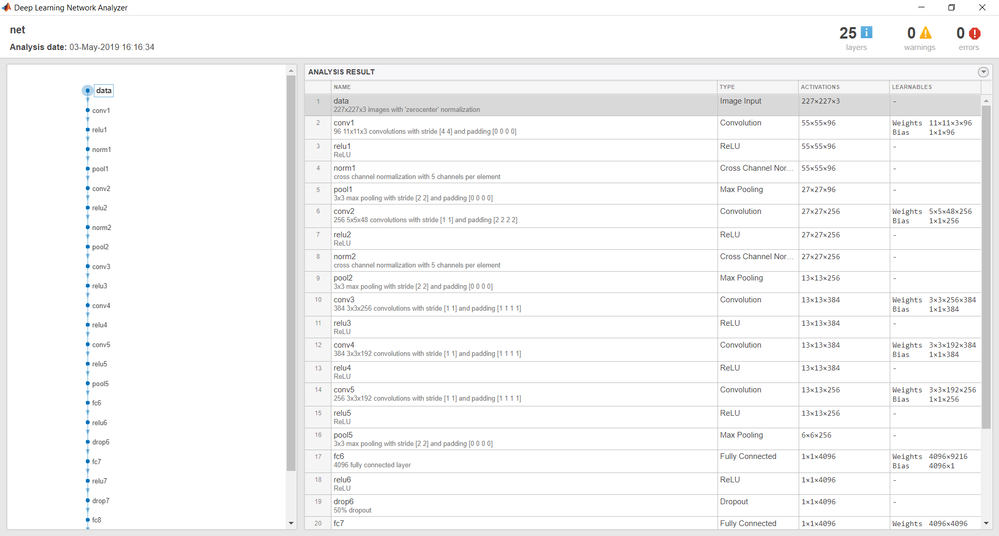
Task: Open the Analysis Result options dropdown arrow
Action: tap(983, 72)
